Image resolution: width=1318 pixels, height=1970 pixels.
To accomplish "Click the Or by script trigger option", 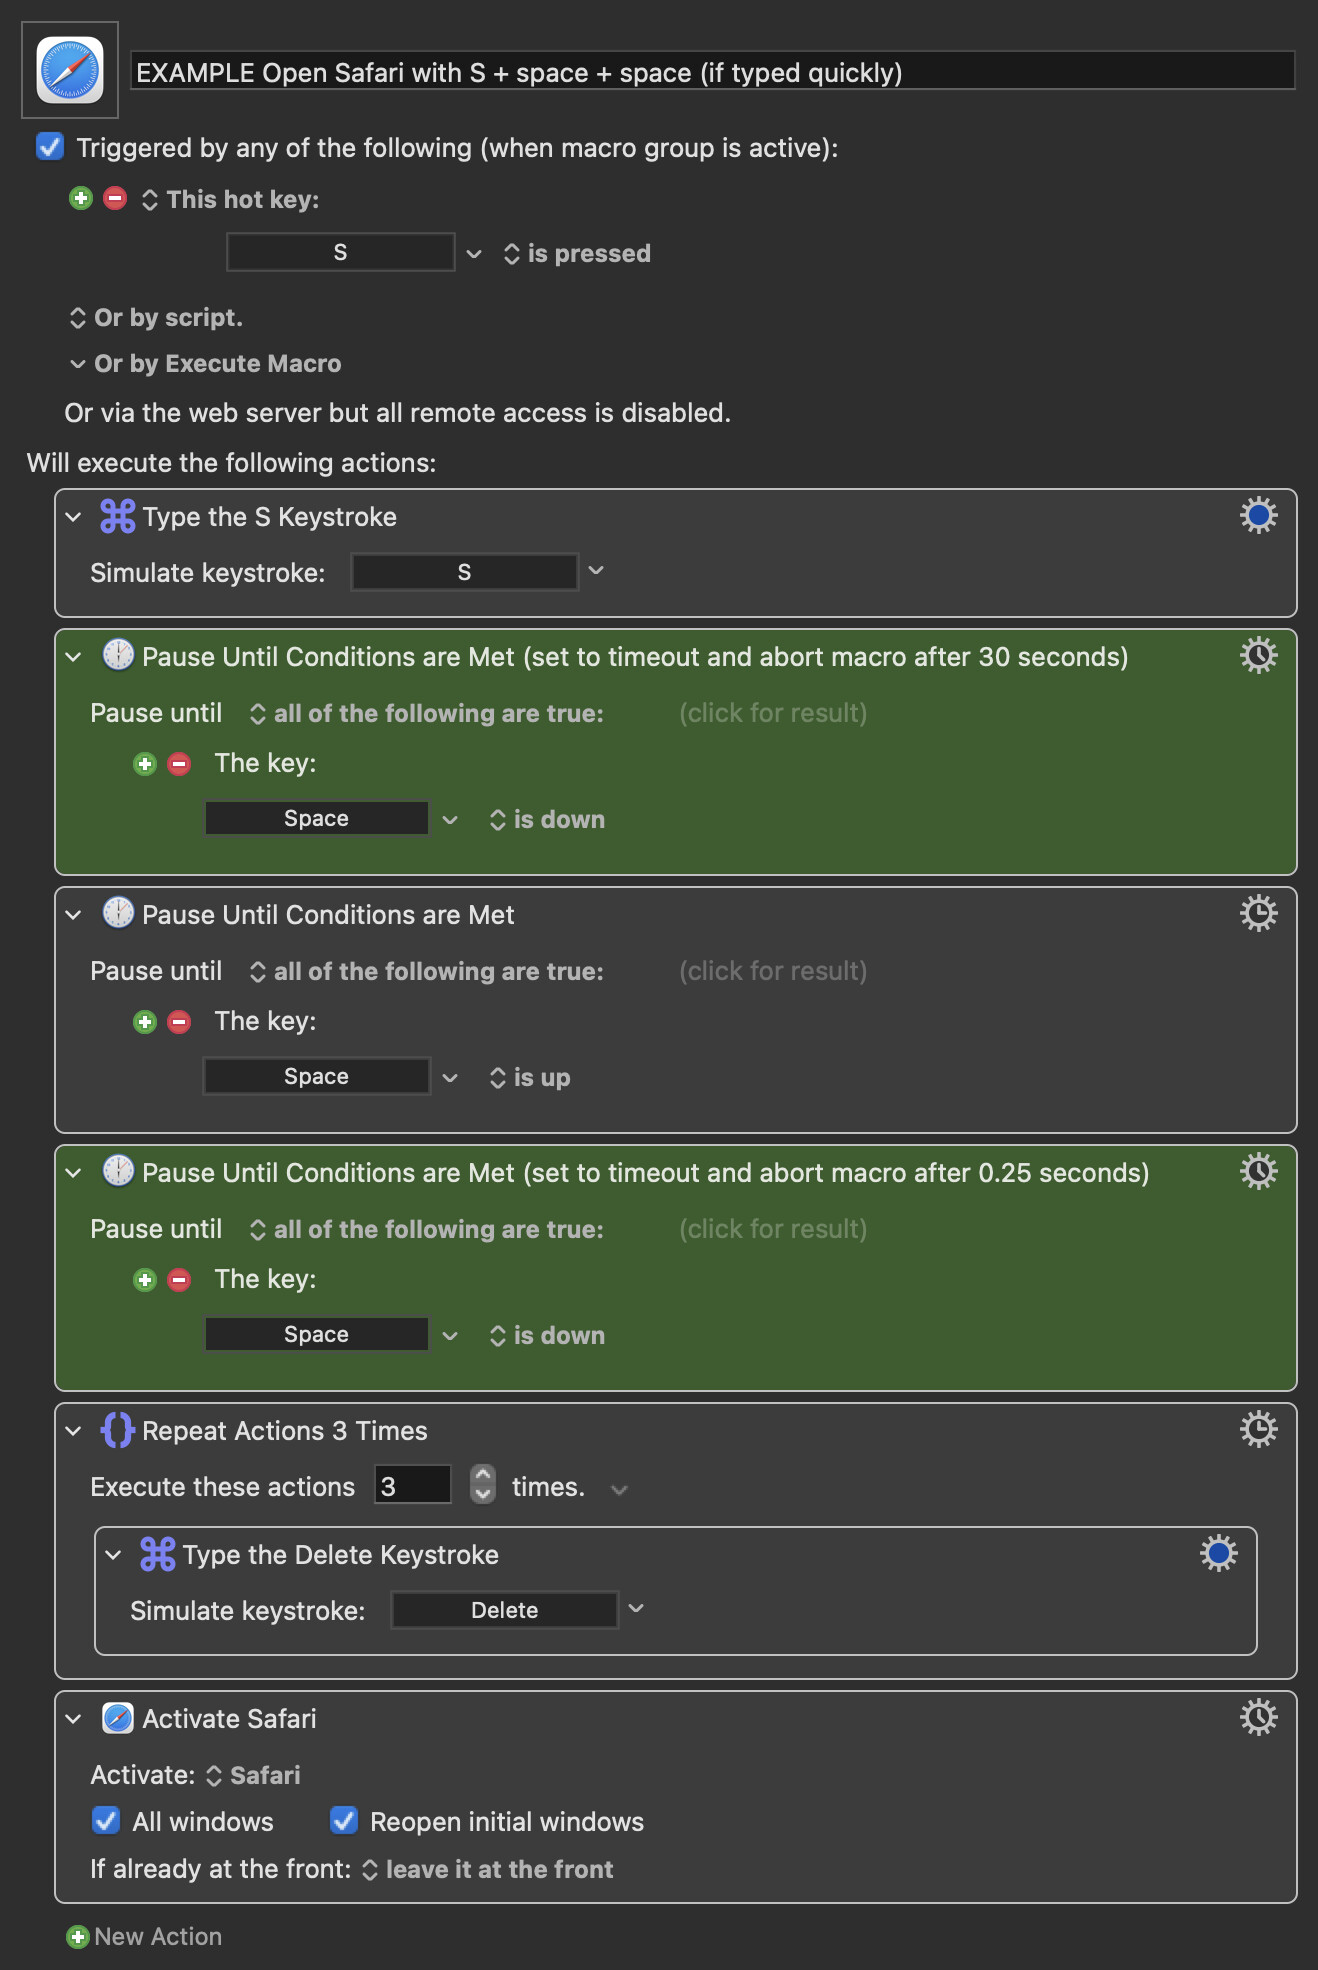I will [x=156, y=318].
